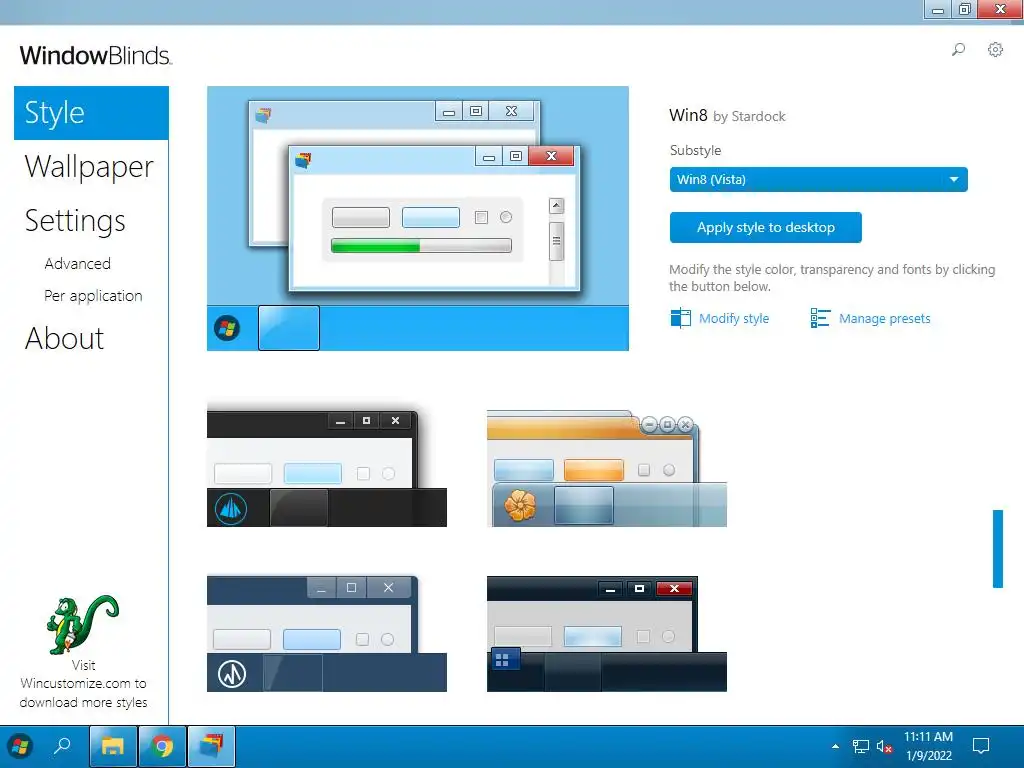Switch to the Wallpaper section

(89, 167)
